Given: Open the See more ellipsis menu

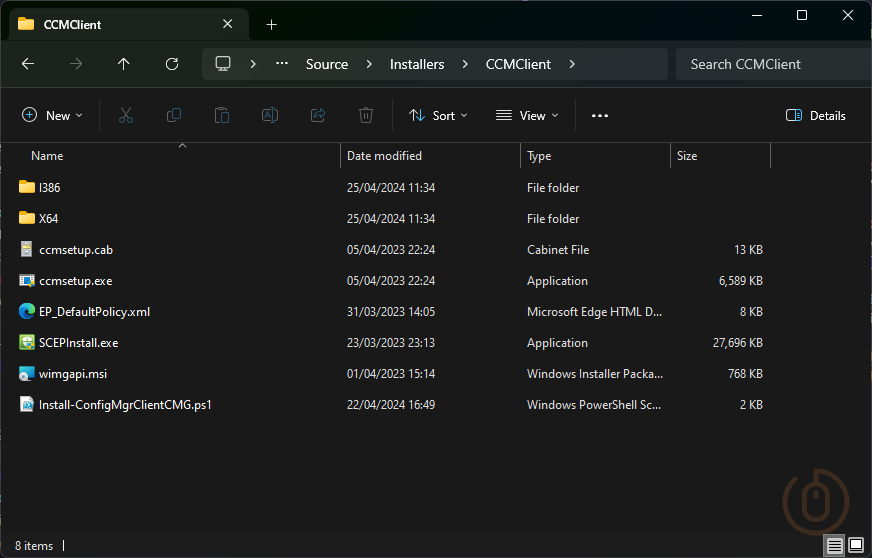Looking at the screenshot, I should (600, 115).
